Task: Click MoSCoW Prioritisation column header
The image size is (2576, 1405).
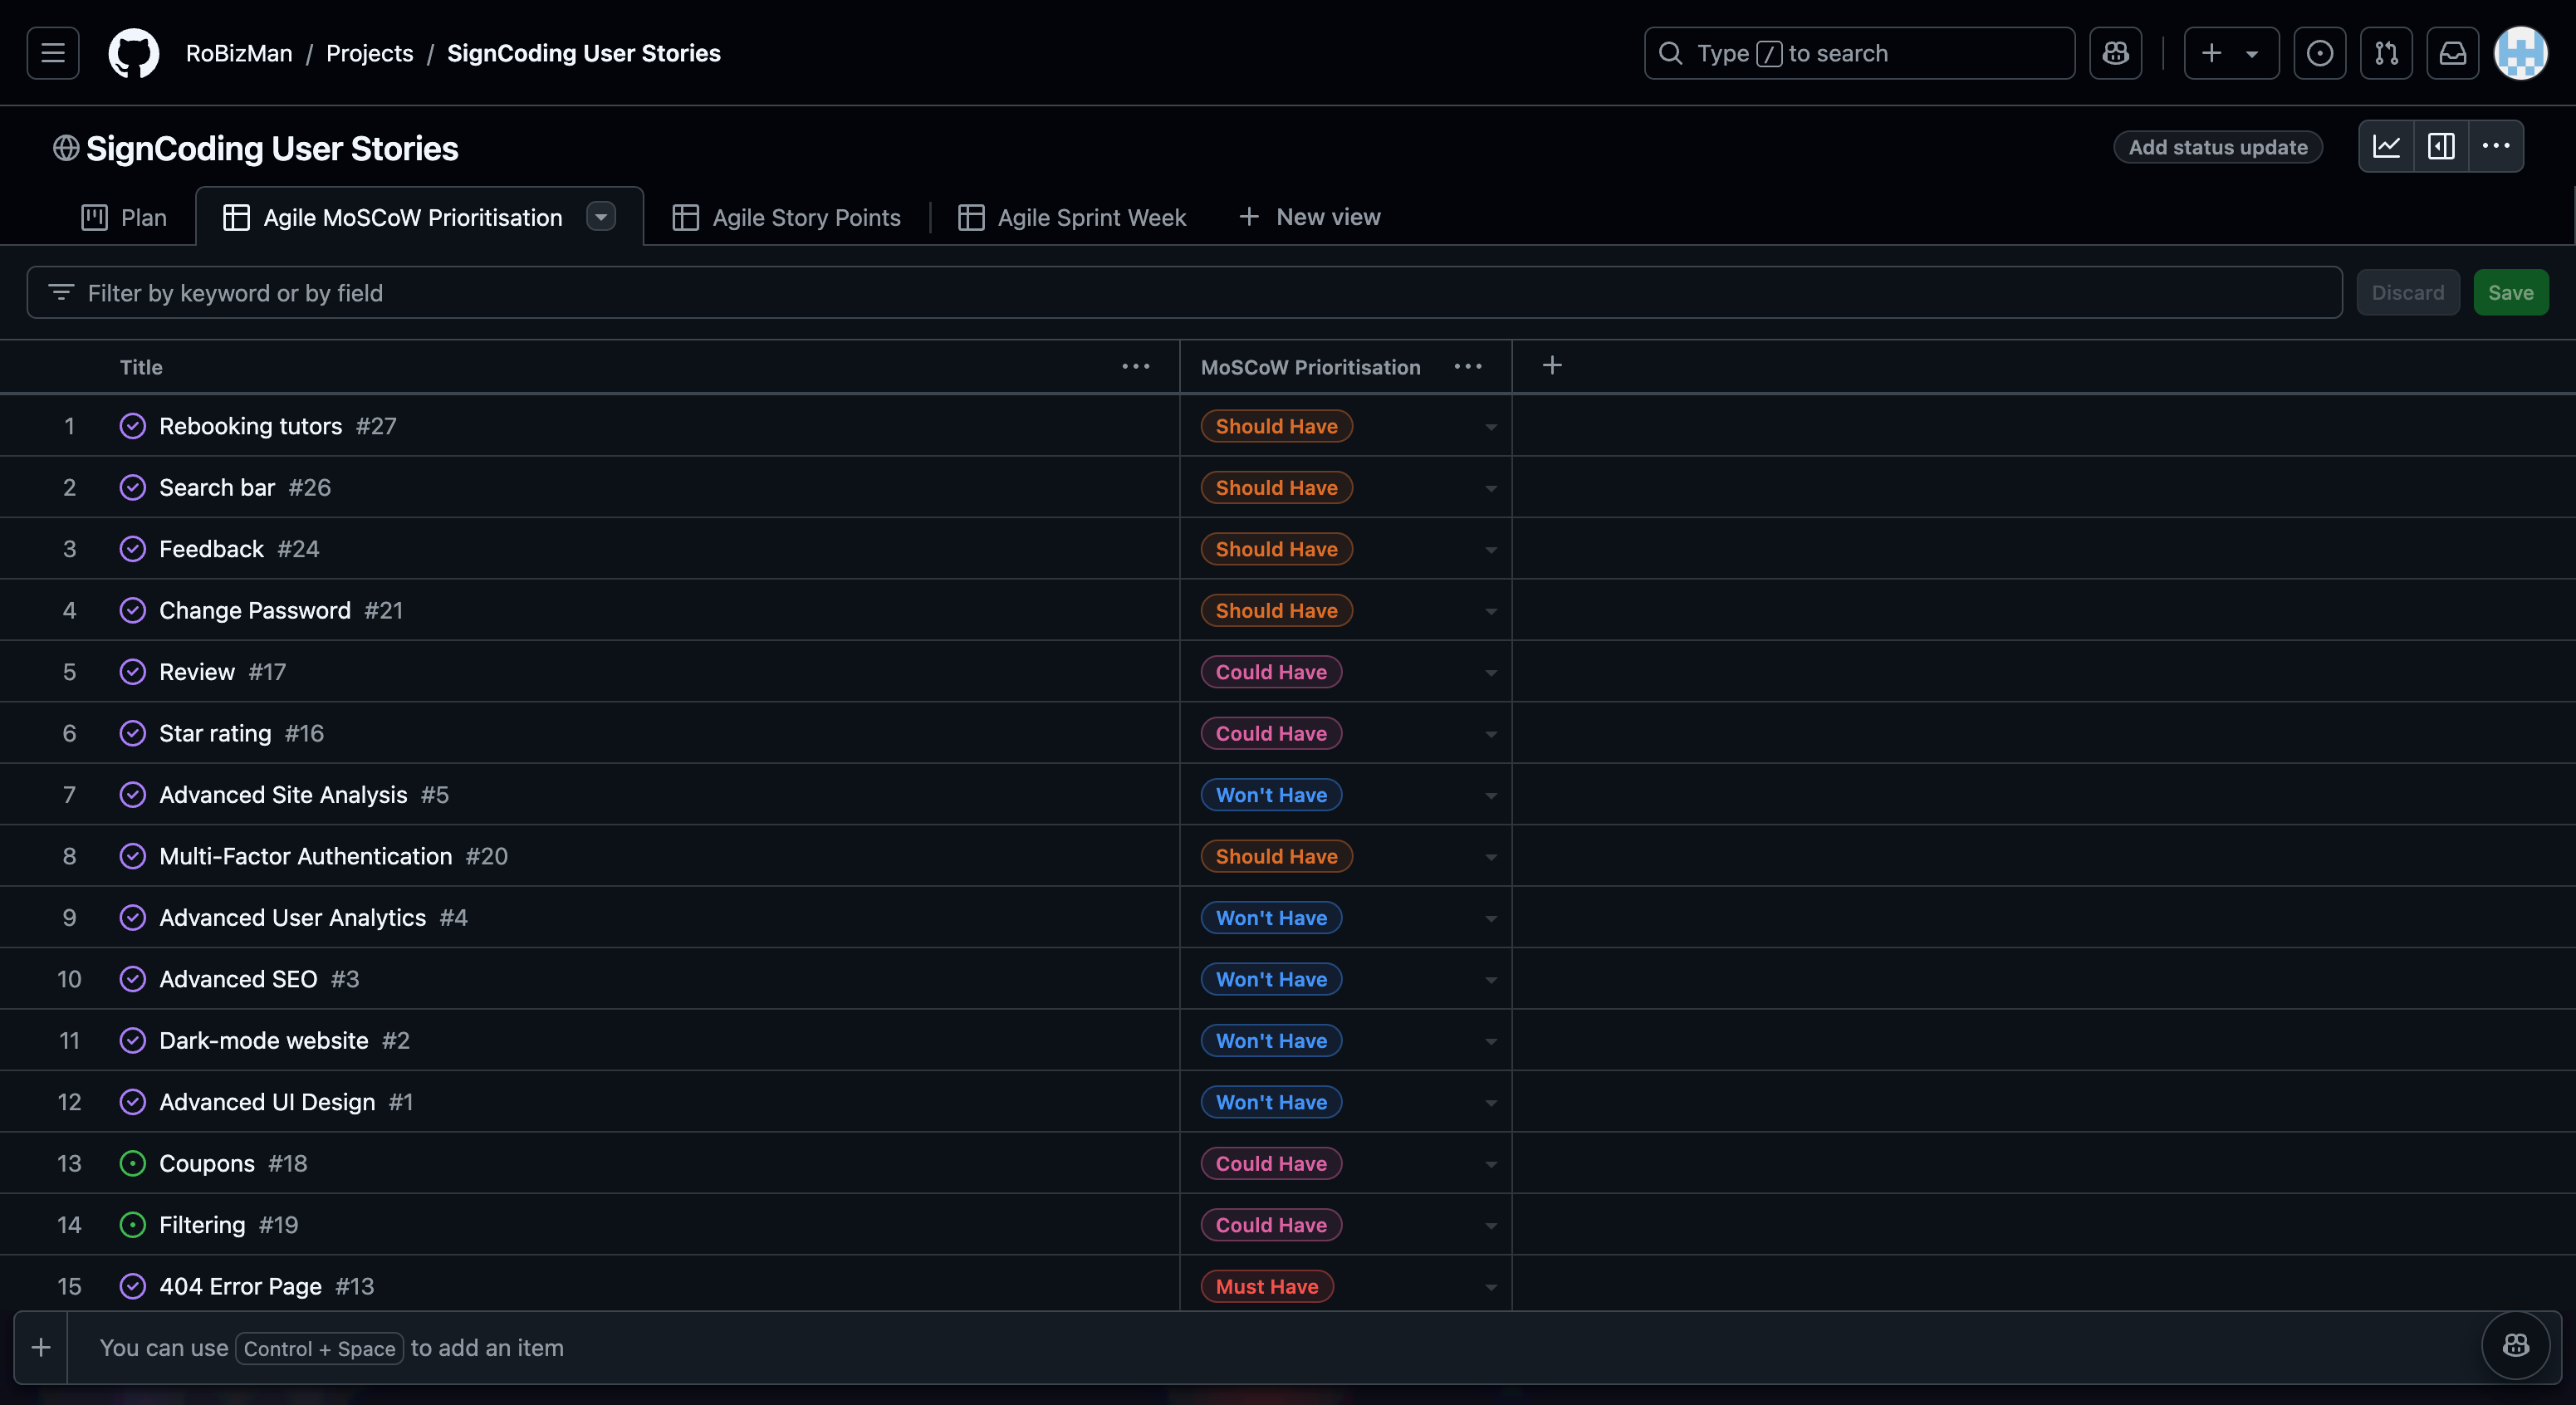Action: click(x=1310, y=367)
